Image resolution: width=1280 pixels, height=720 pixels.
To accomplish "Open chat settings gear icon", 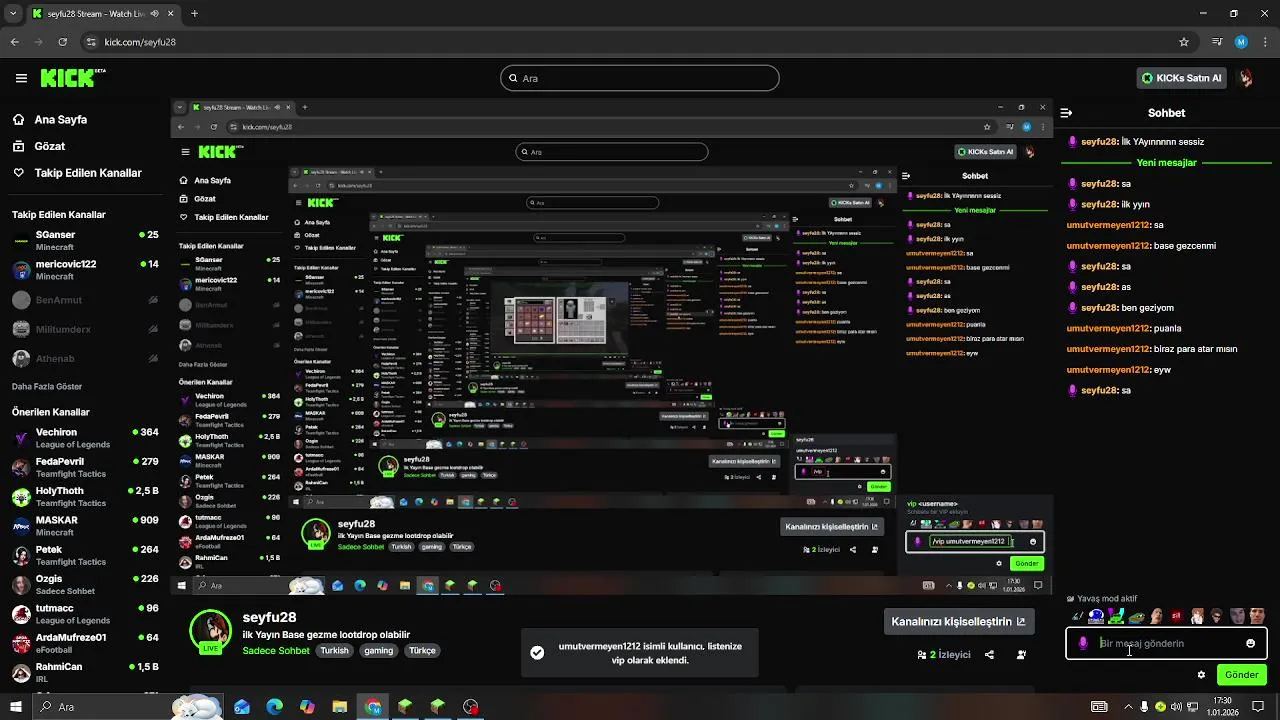I will [x=1201, y=675].
